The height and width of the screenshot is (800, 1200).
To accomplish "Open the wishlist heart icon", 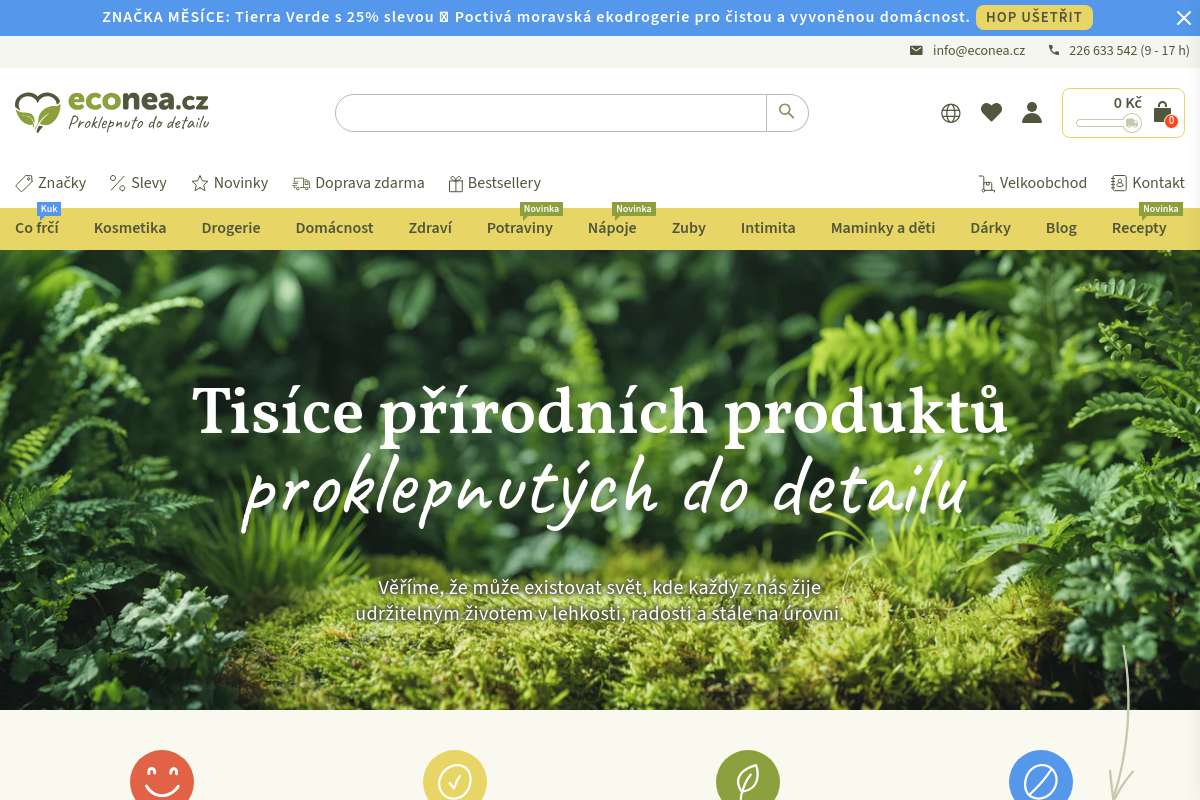I will click(991, 113).
